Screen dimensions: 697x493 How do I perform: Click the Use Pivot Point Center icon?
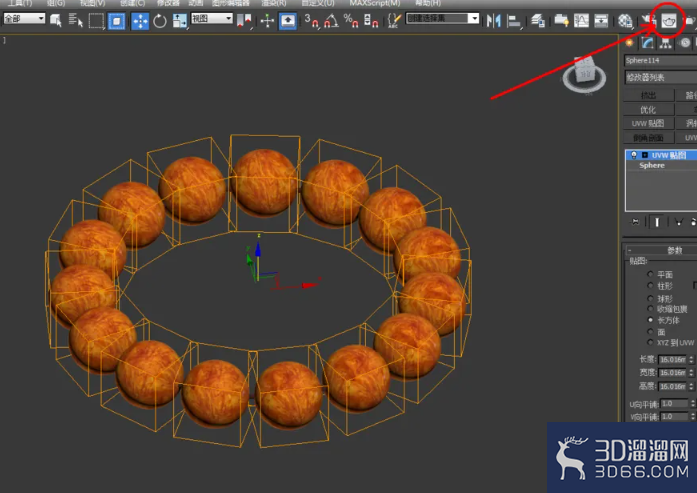[x=244, y=20]
